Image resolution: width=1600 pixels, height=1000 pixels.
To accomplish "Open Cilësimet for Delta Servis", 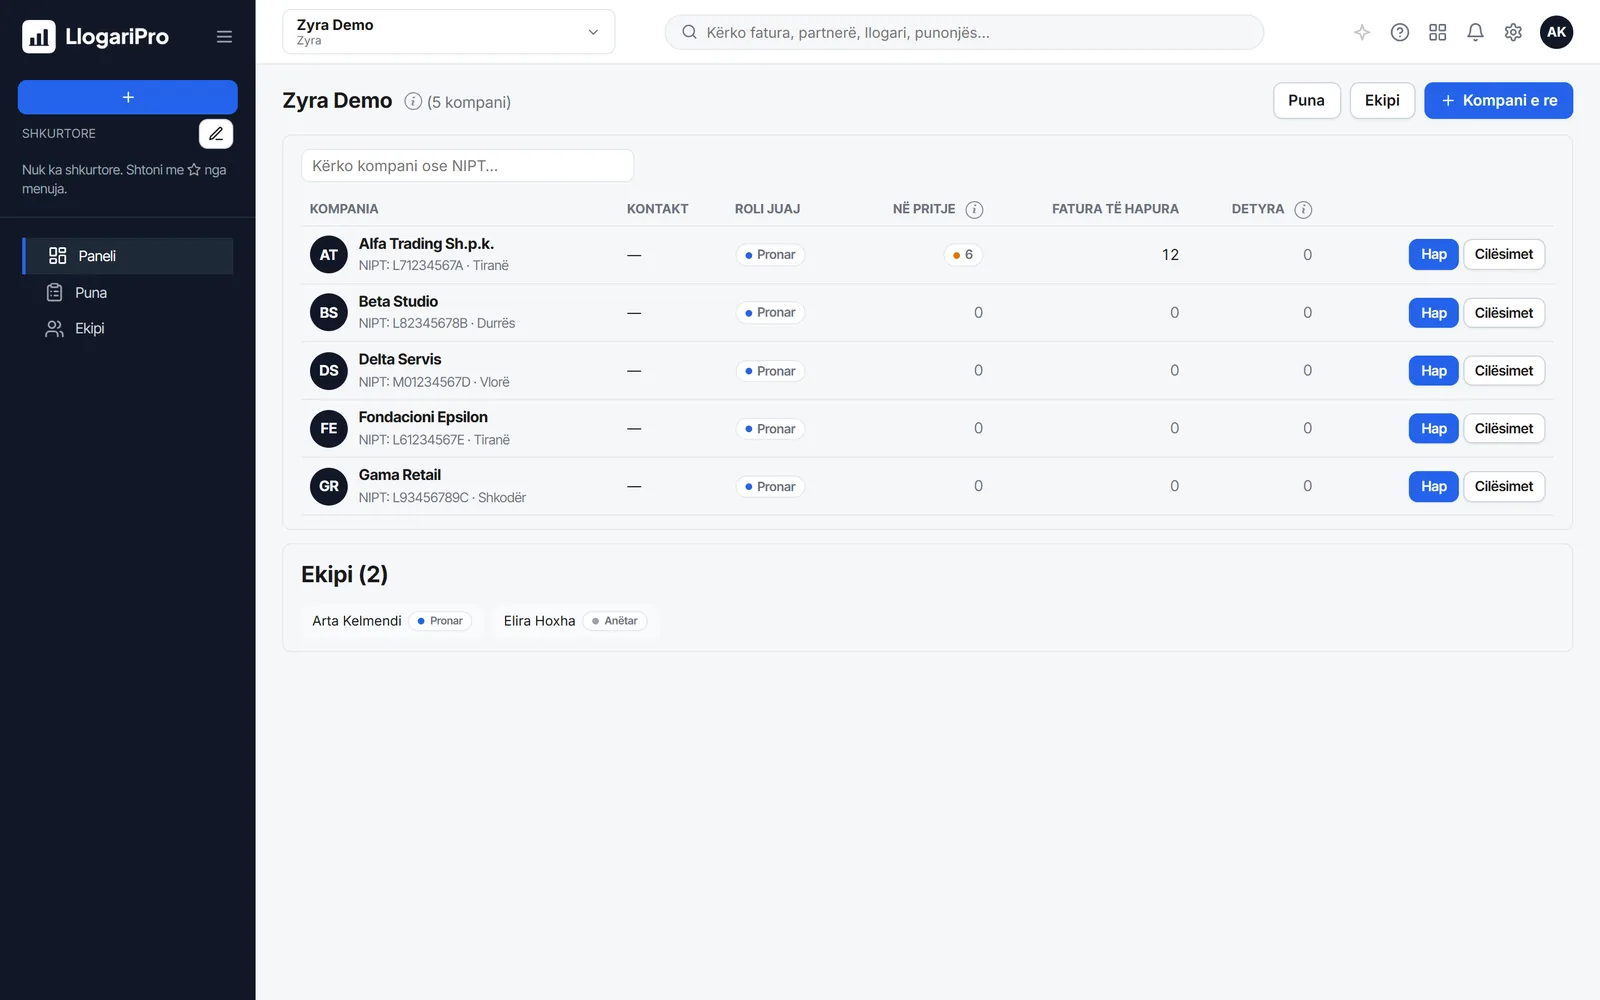I will 1504,371.
